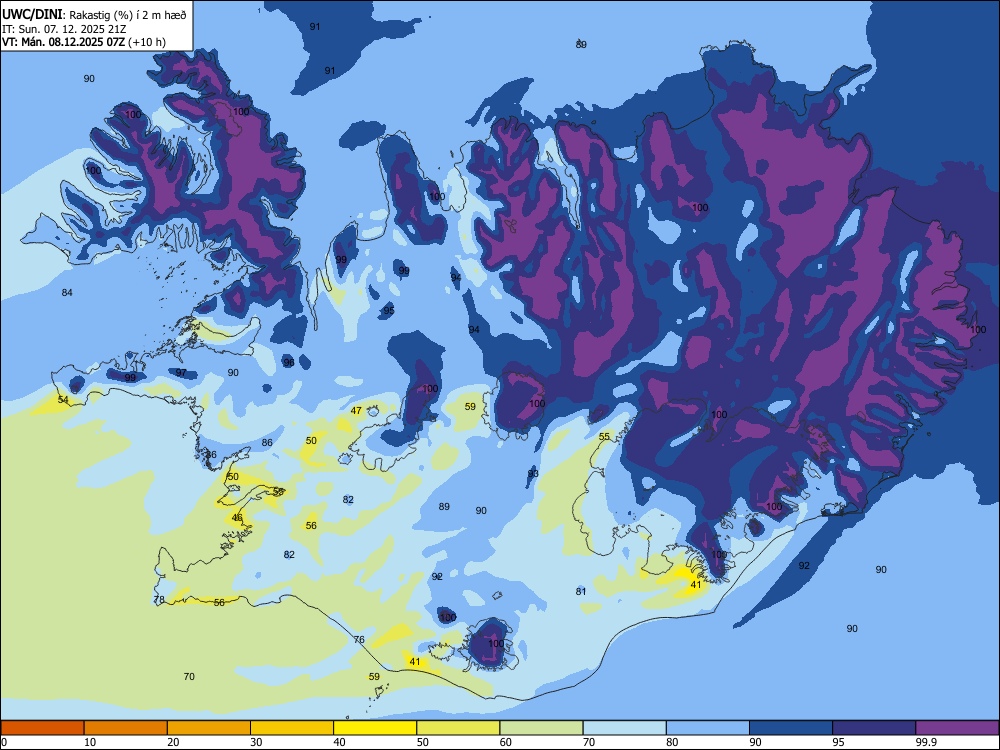Click the map value '96'
The image size is (1000, 750).
tap(289, 363)
